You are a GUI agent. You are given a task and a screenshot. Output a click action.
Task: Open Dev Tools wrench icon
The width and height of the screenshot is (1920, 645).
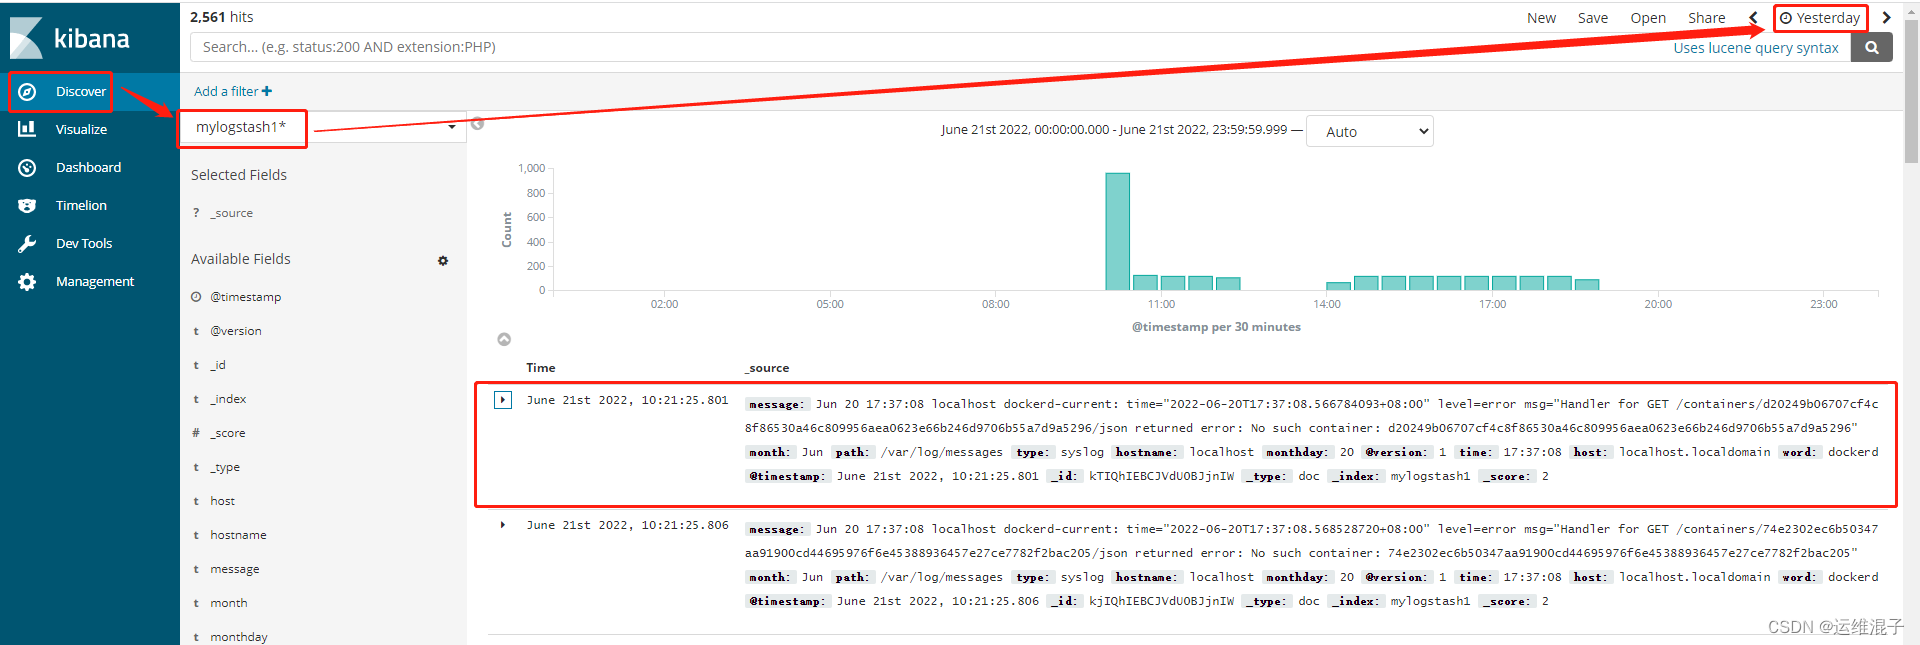27,243
